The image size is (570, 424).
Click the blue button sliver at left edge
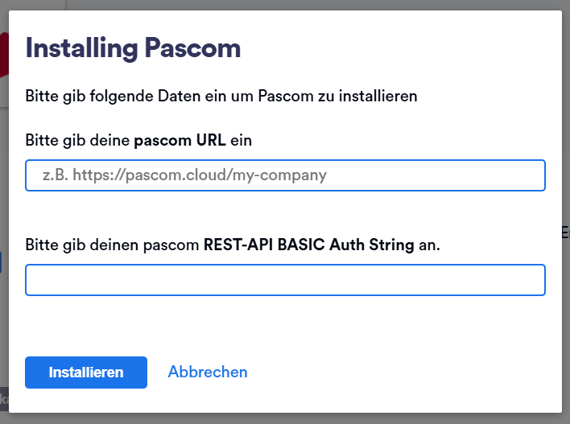coord(1,262)
